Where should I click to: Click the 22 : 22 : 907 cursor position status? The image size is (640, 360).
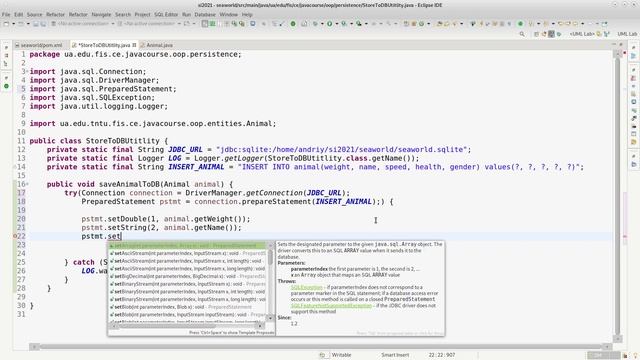[x=442, y=355]
